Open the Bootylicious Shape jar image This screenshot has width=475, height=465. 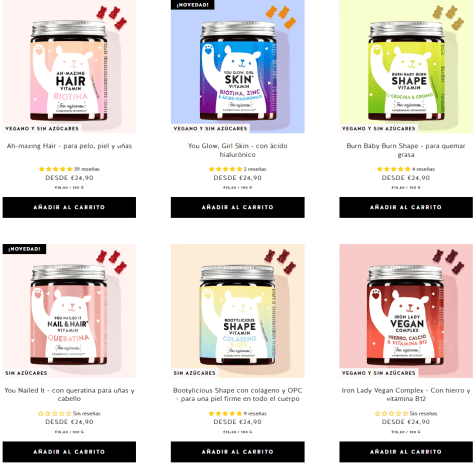(238, 311)
